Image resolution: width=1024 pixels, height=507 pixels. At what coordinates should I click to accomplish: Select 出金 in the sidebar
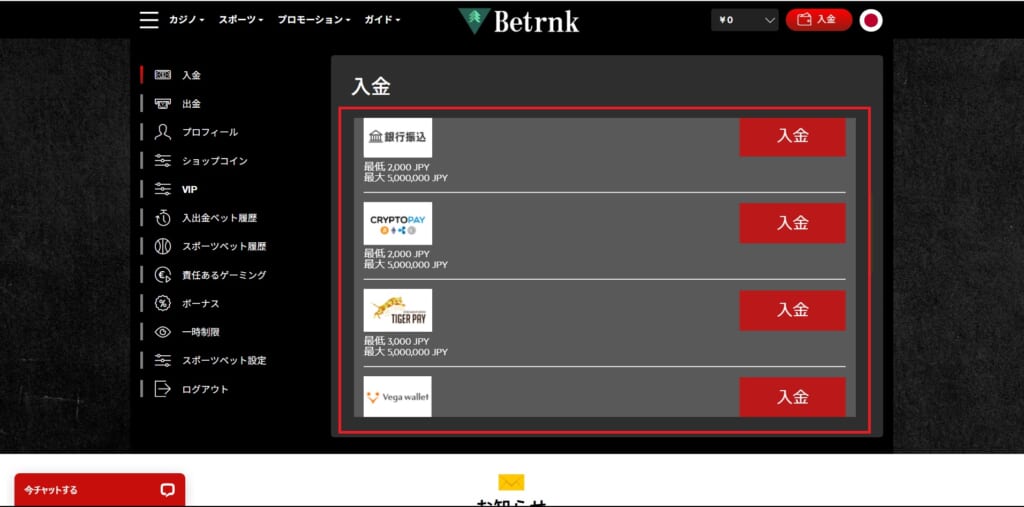191,103
